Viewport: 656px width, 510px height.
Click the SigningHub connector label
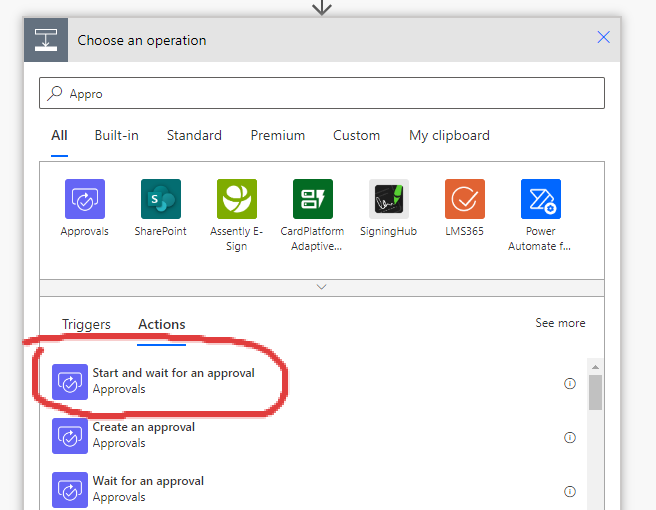(x=389, y=231)
